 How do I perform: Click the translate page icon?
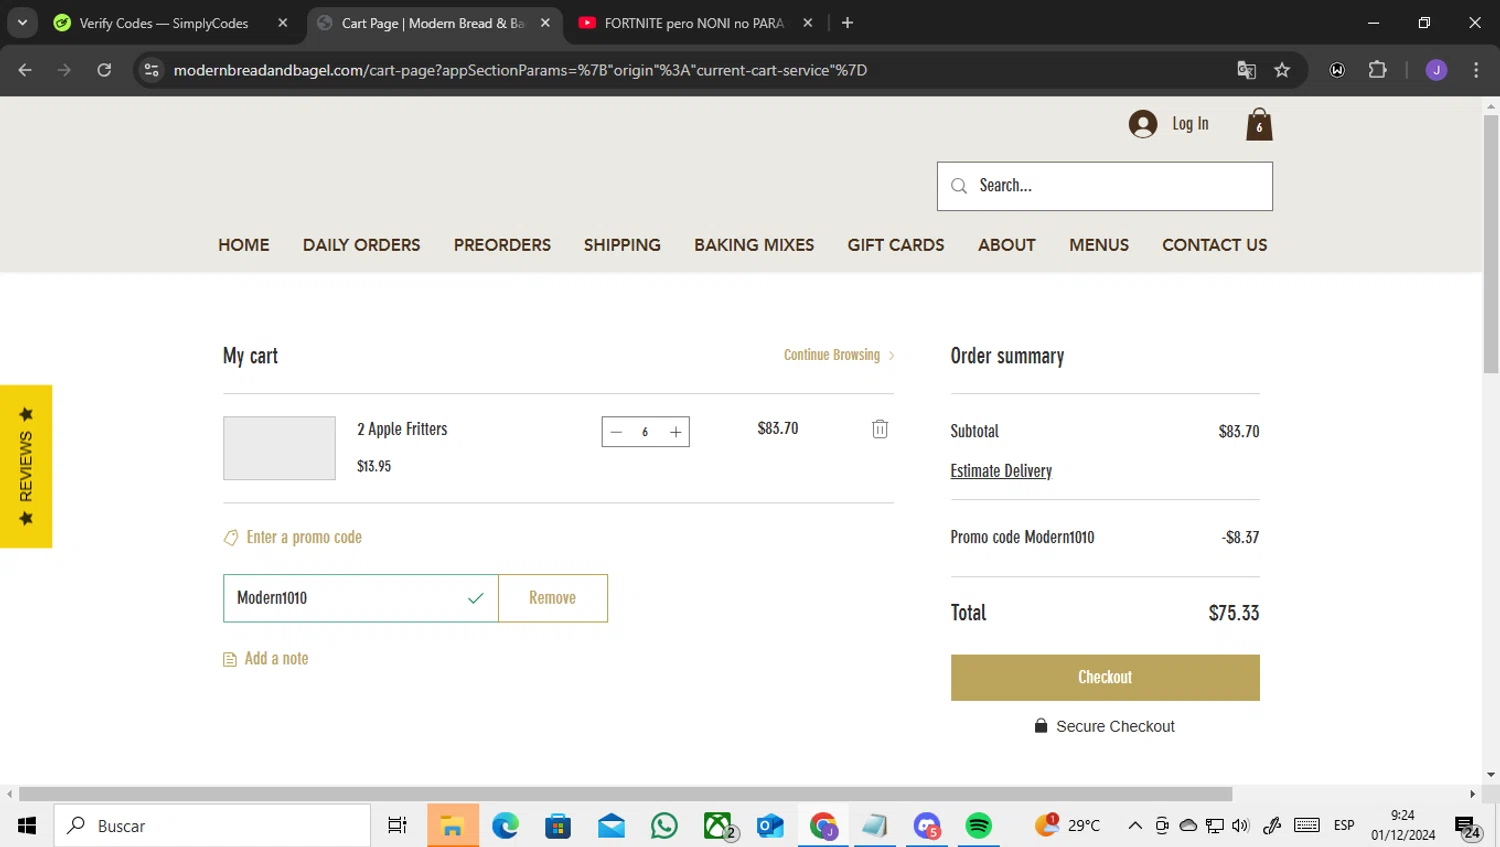pos(1246,70)
